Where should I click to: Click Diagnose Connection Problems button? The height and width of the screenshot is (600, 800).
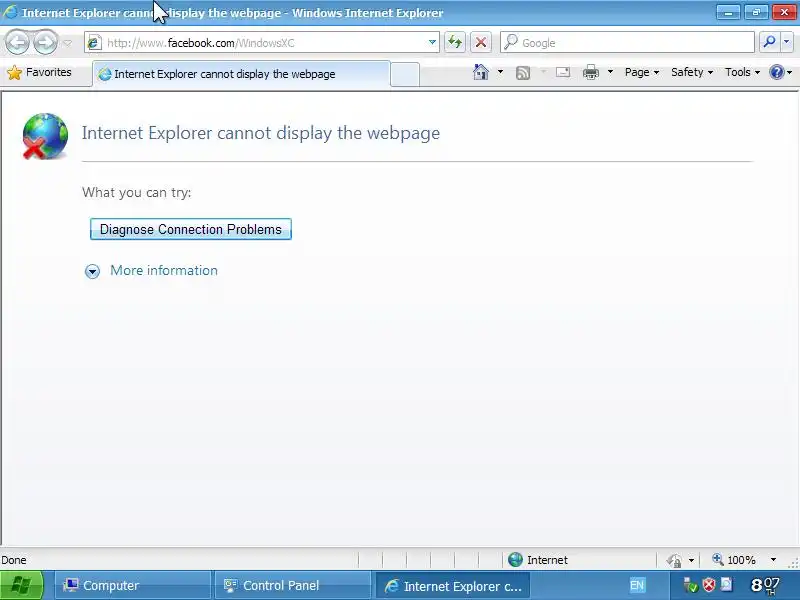191,229
